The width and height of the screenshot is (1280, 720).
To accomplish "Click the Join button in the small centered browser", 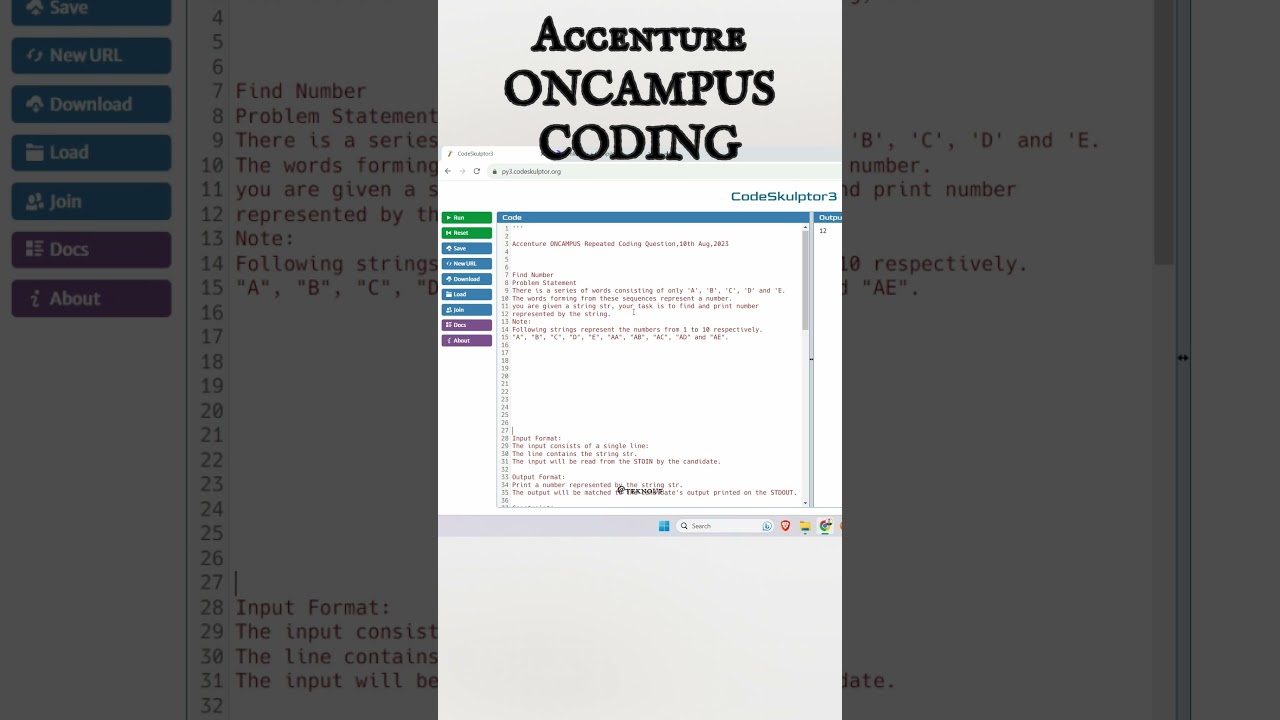I will (x=466, y=310).
